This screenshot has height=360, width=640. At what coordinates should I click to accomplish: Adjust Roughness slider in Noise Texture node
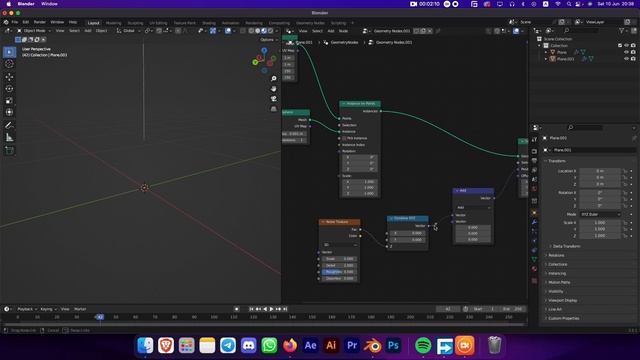click(x=340, y=272)
